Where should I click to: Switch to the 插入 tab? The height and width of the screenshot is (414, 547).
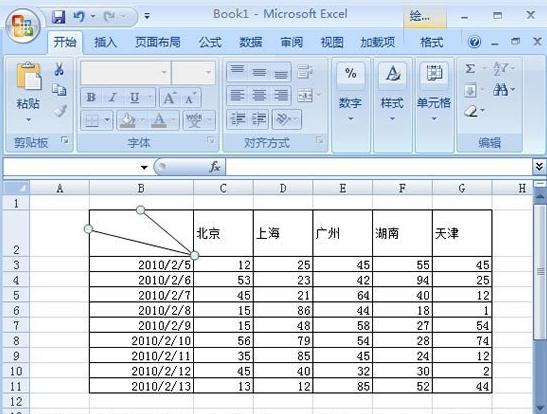pyautogui.click(x=105, y=42)
